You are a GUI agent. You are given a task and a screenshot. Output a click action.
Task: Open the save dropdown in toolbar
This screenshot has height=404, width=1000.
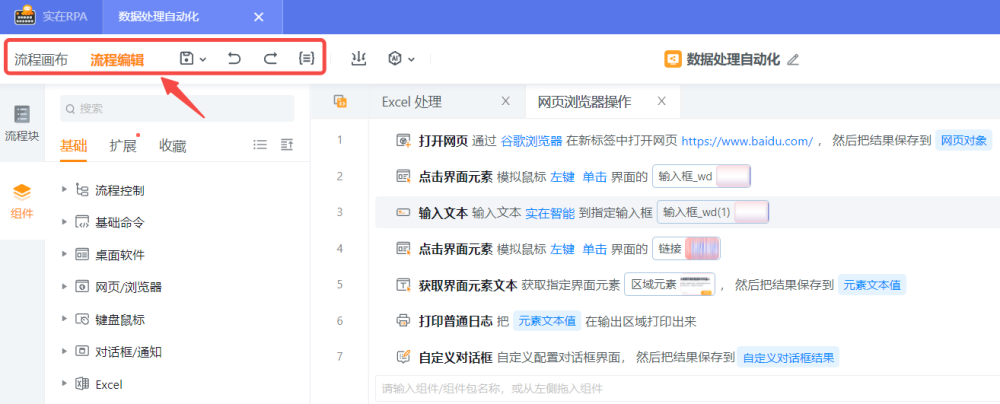click(192, 59)
